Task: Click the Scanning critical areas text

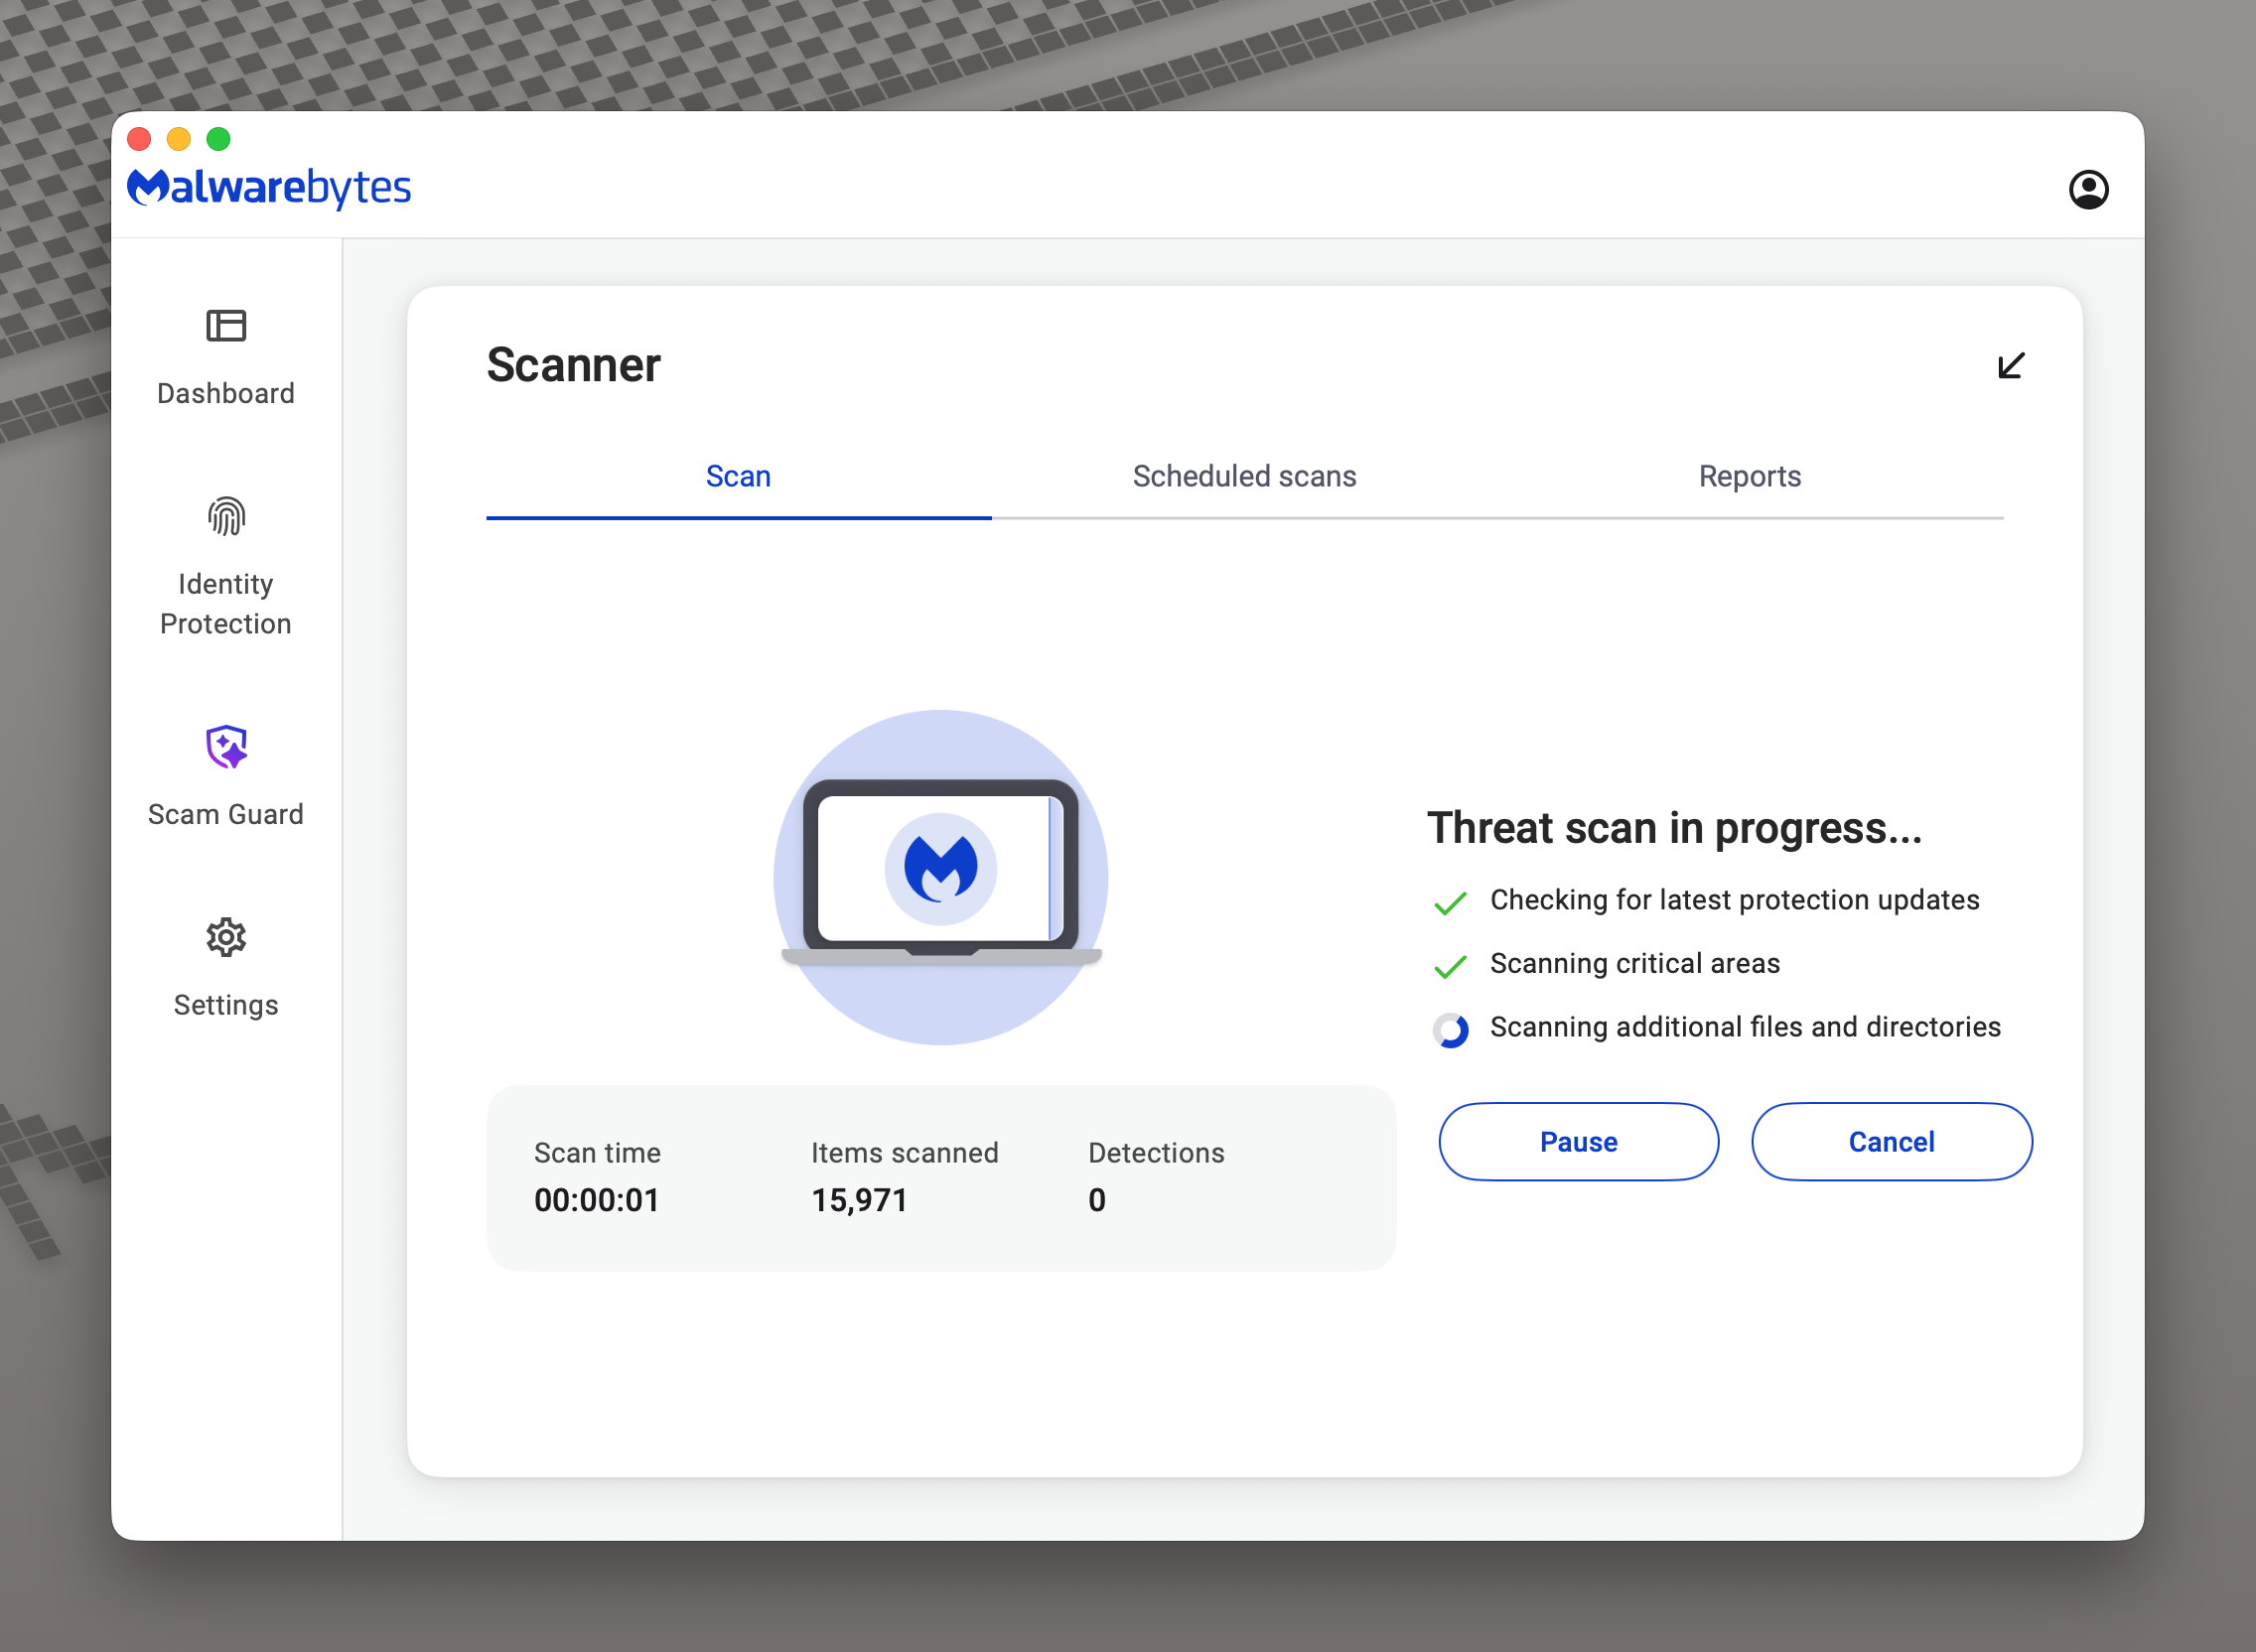Action: (1634, 963)
